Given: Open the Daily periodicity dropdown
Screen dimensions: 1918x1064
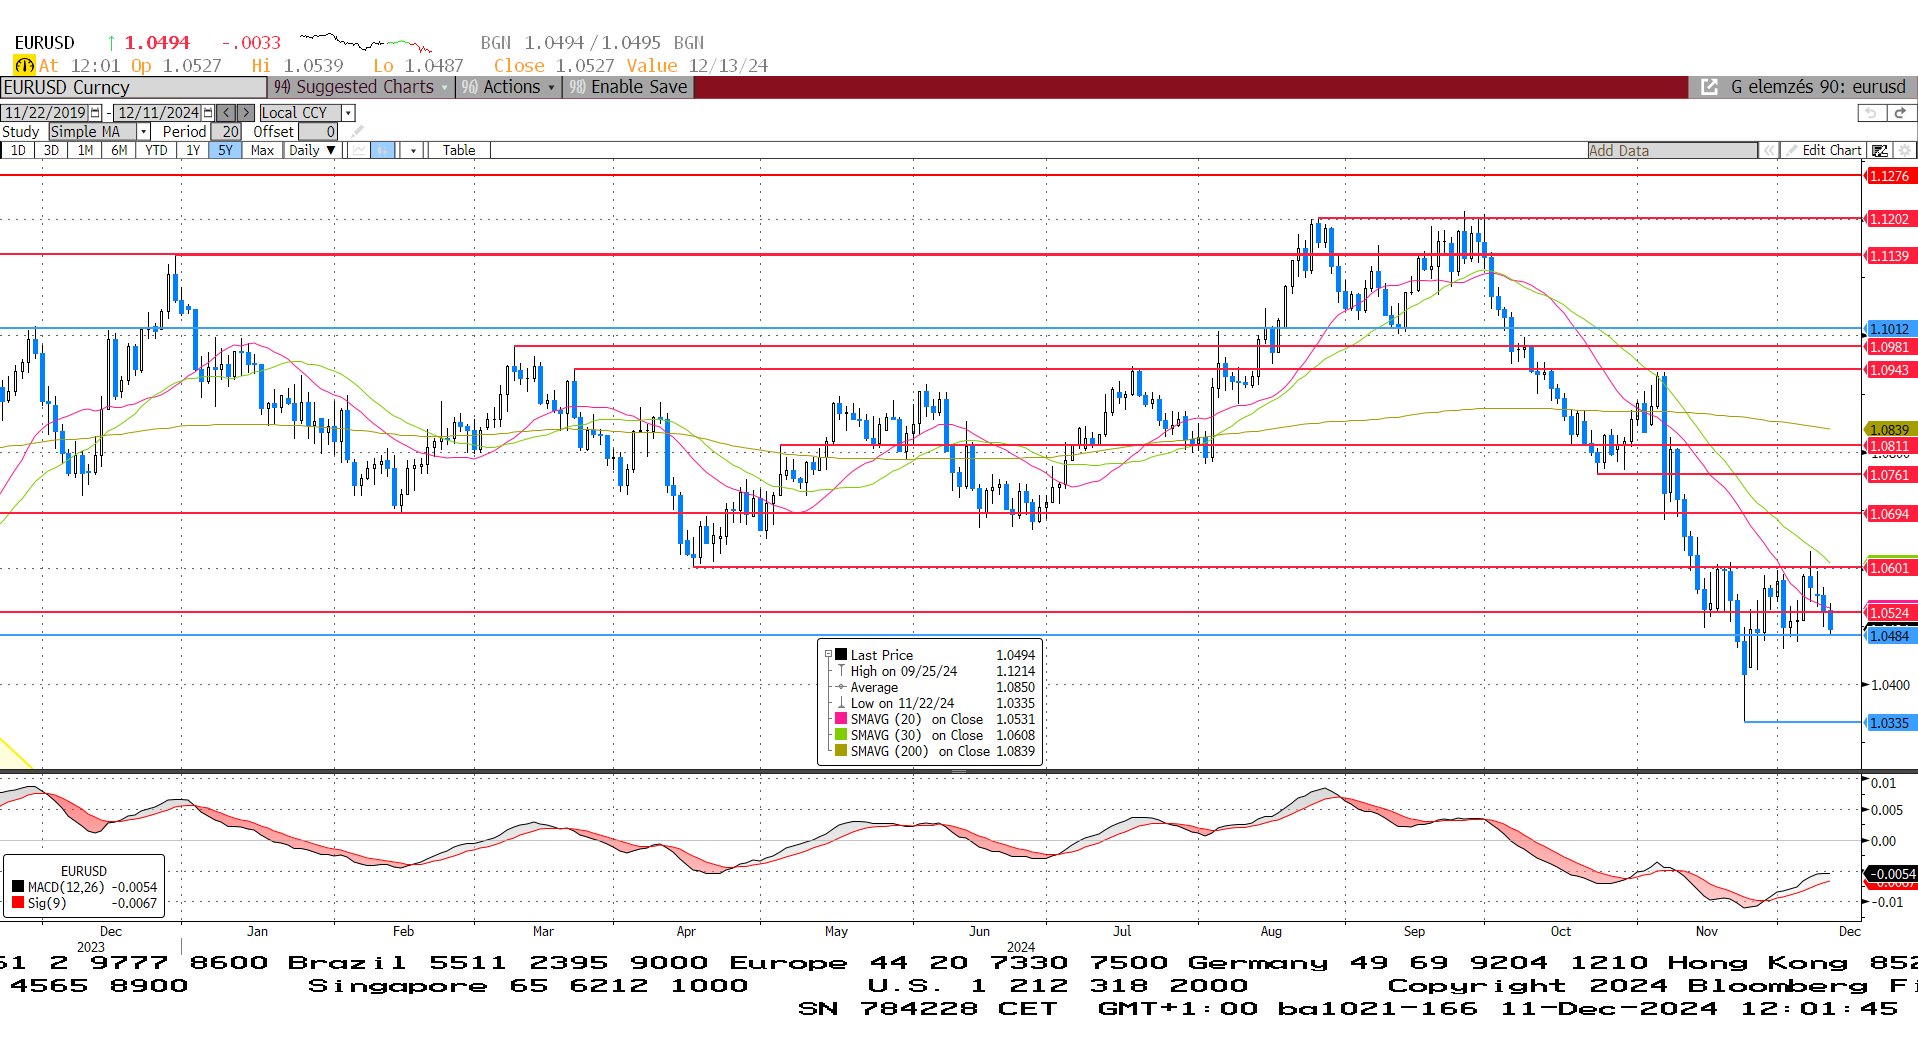Looking at the screenshot, I should coord(312,150).
